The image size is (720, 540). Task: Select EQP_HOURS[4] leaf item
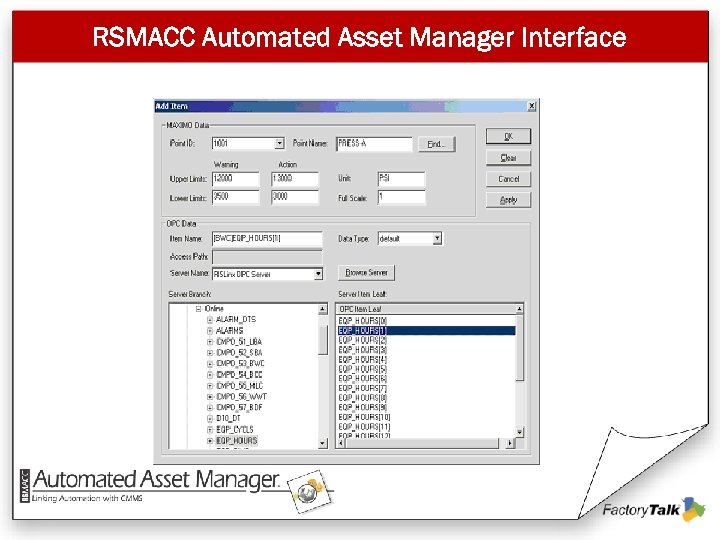(363, 359)
